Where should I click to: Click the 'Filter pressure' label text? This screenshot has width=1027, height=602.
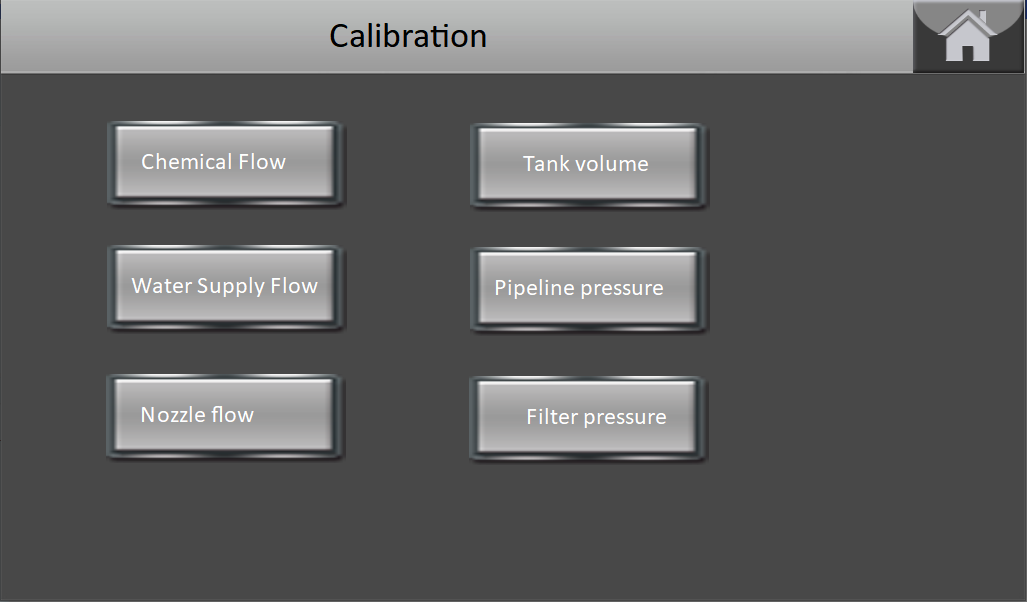click(x=597, y=417)
